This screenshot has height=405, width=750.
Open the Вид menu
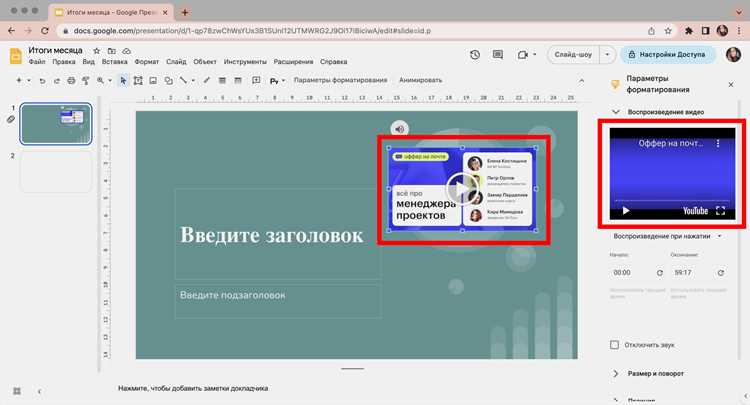(x=88, y=62)
